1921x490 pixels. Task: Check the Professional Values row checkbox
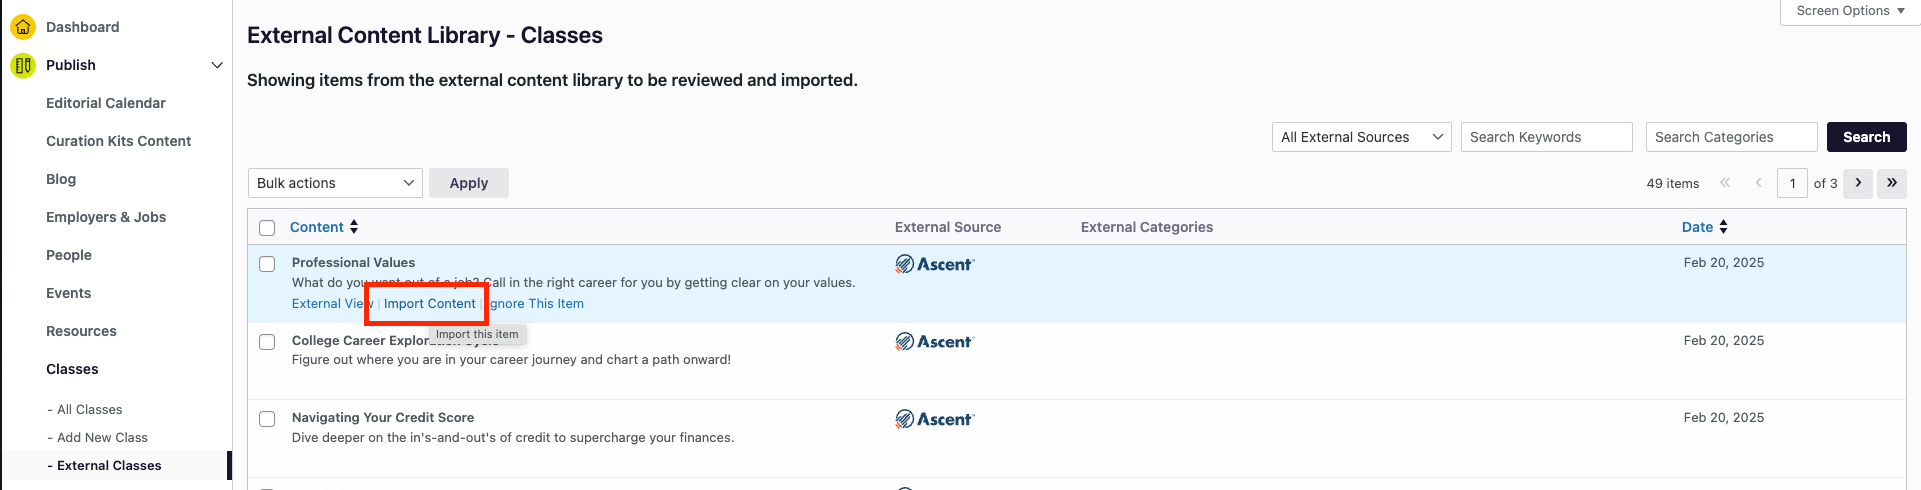coord(267,264)
